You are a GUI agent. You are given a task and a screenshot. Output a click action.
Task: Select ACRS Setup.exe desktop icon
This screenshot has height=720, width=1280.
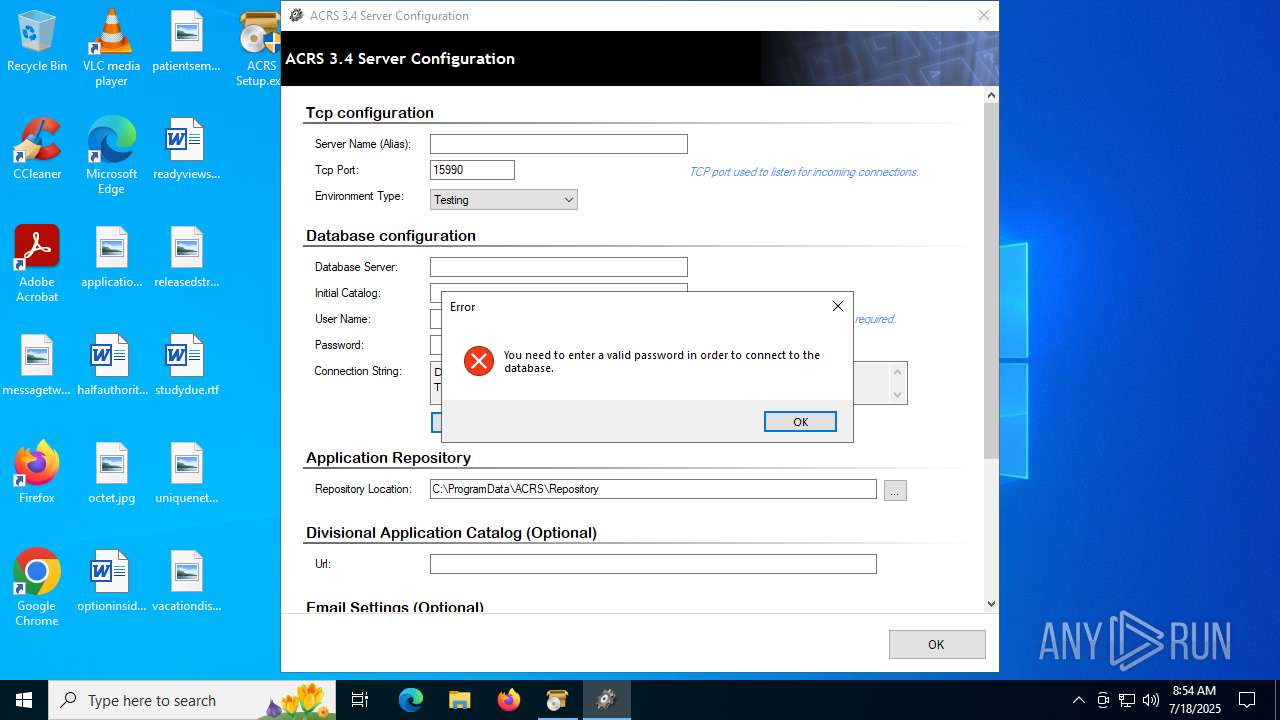pos(259,48)
